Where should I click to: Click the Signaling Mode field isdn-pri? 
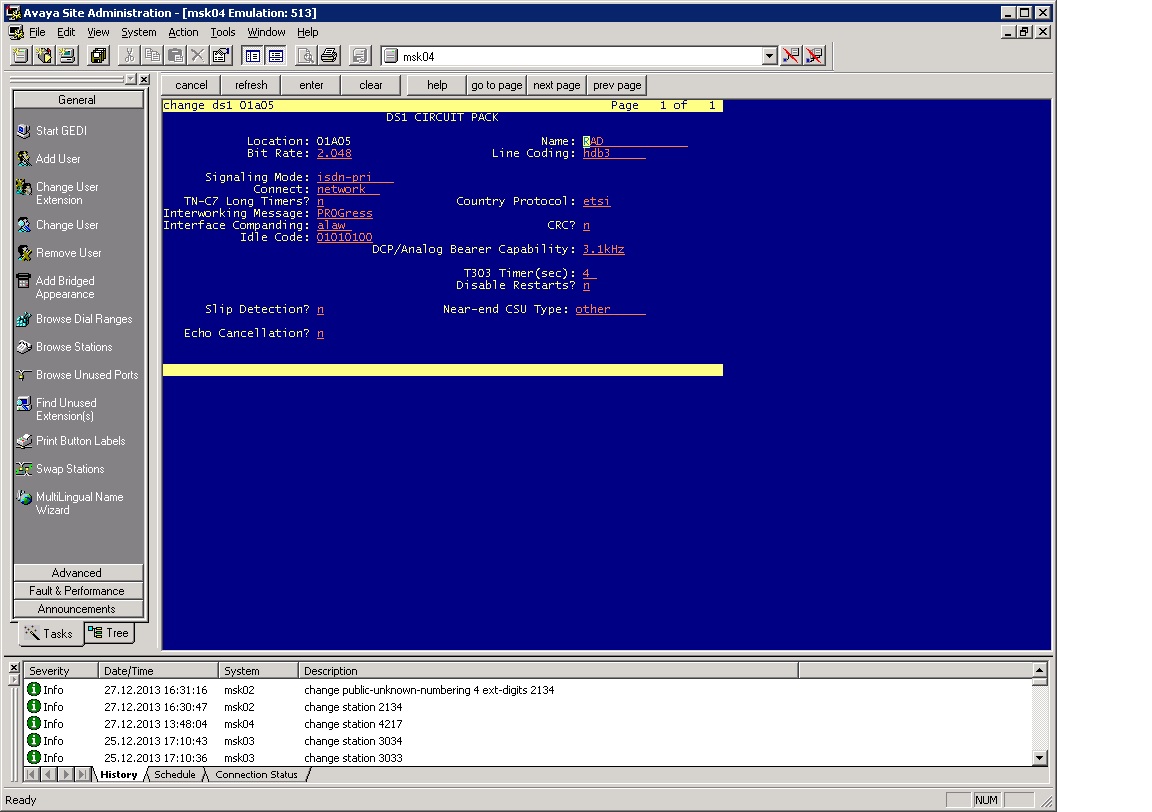355,177
